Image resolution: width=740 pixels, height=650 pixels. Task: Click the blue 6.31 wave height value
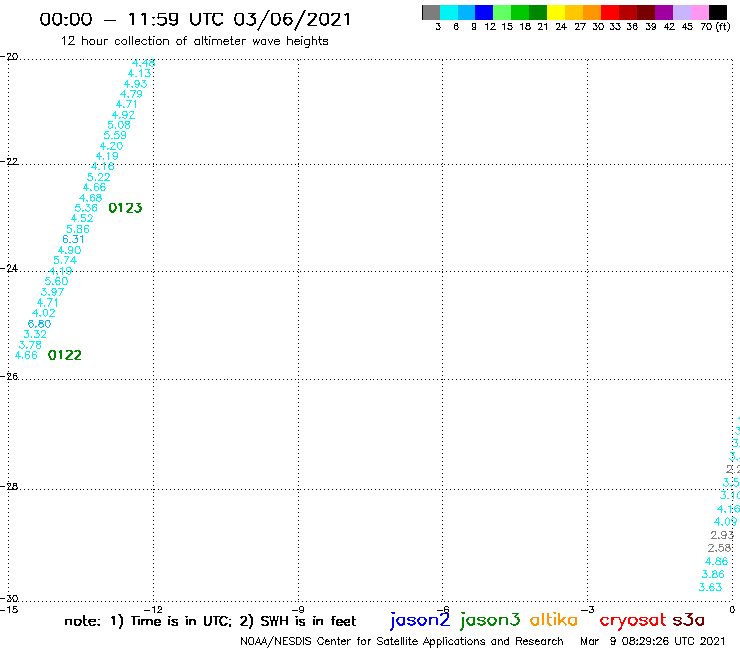(x=74, y=239)
